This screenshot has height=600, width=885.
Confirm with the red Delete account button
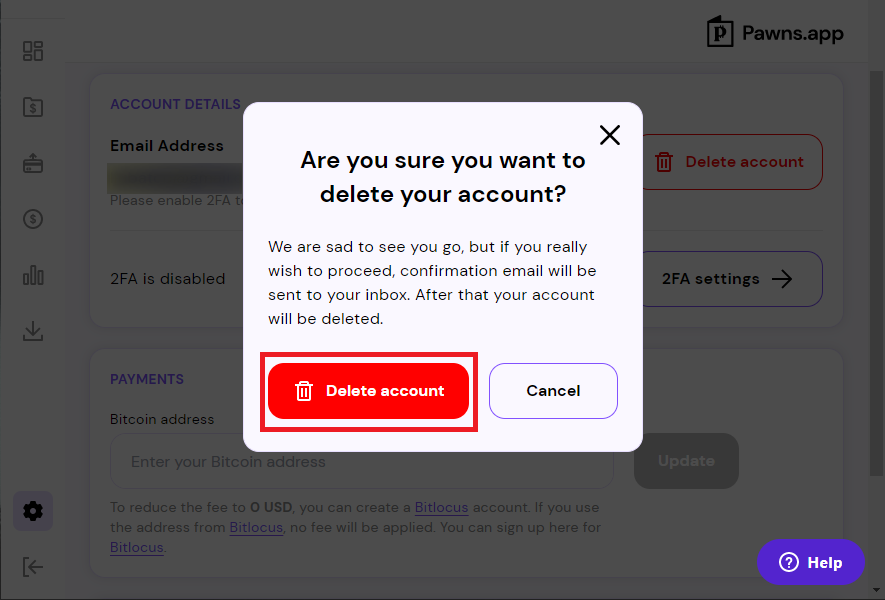(x=369, y=391)
